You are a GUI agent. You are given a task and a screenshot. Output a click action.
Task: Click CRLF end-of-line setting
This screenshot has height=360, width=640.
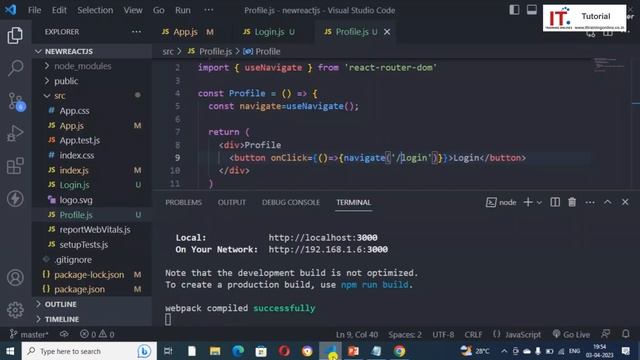point(473,334)
